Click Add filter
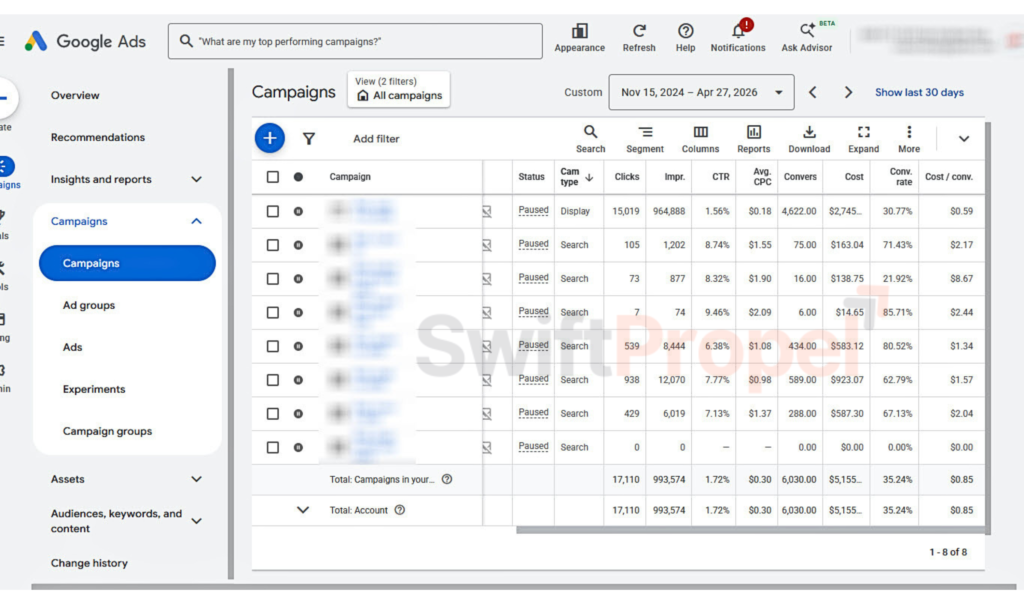Image resolution: width=1024 pixels, height=604 pixels. (376, 139)
